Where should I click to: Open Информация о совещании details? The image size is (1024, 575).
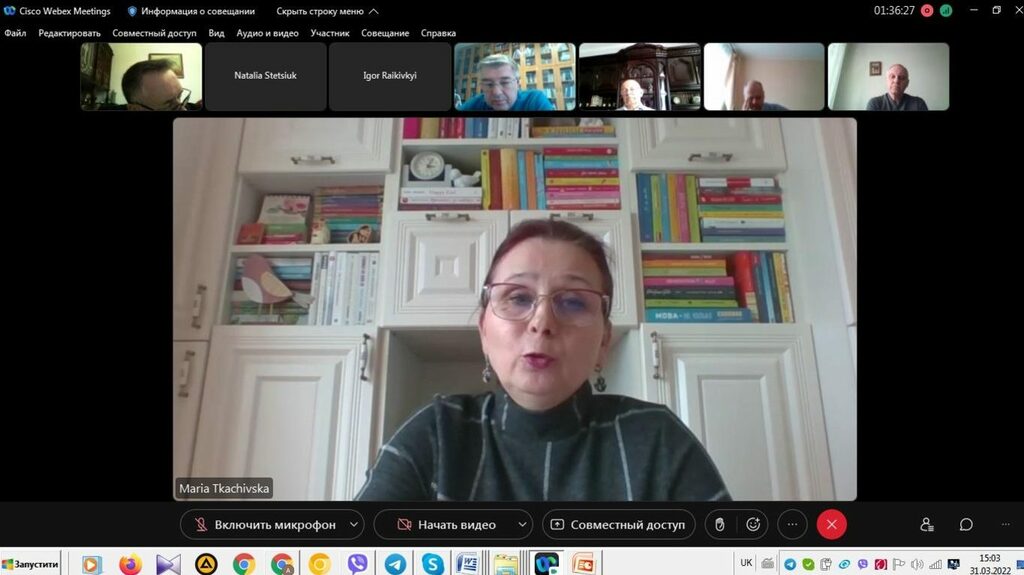190,11
